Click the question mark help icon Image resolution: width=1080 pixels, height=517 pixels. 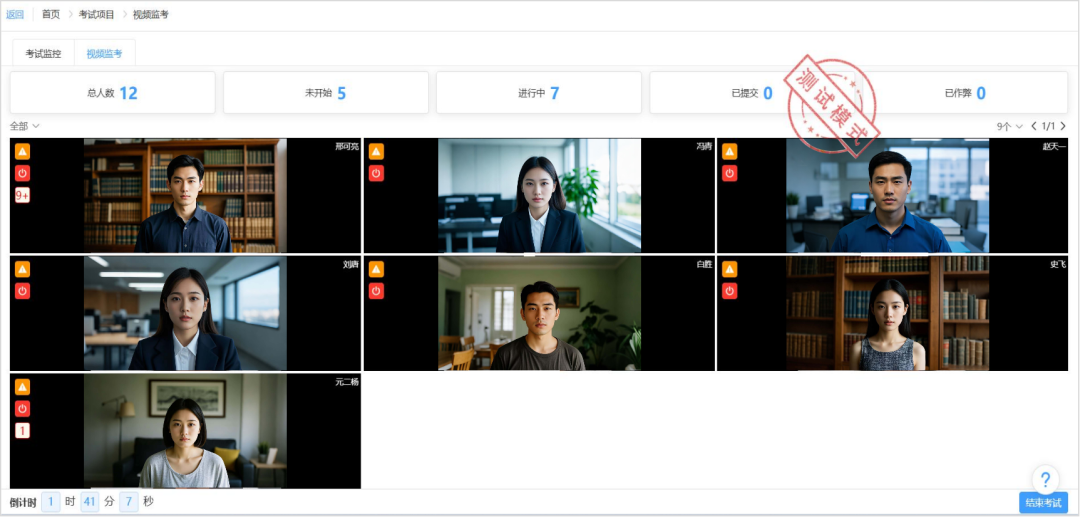tap(1045, 479)
